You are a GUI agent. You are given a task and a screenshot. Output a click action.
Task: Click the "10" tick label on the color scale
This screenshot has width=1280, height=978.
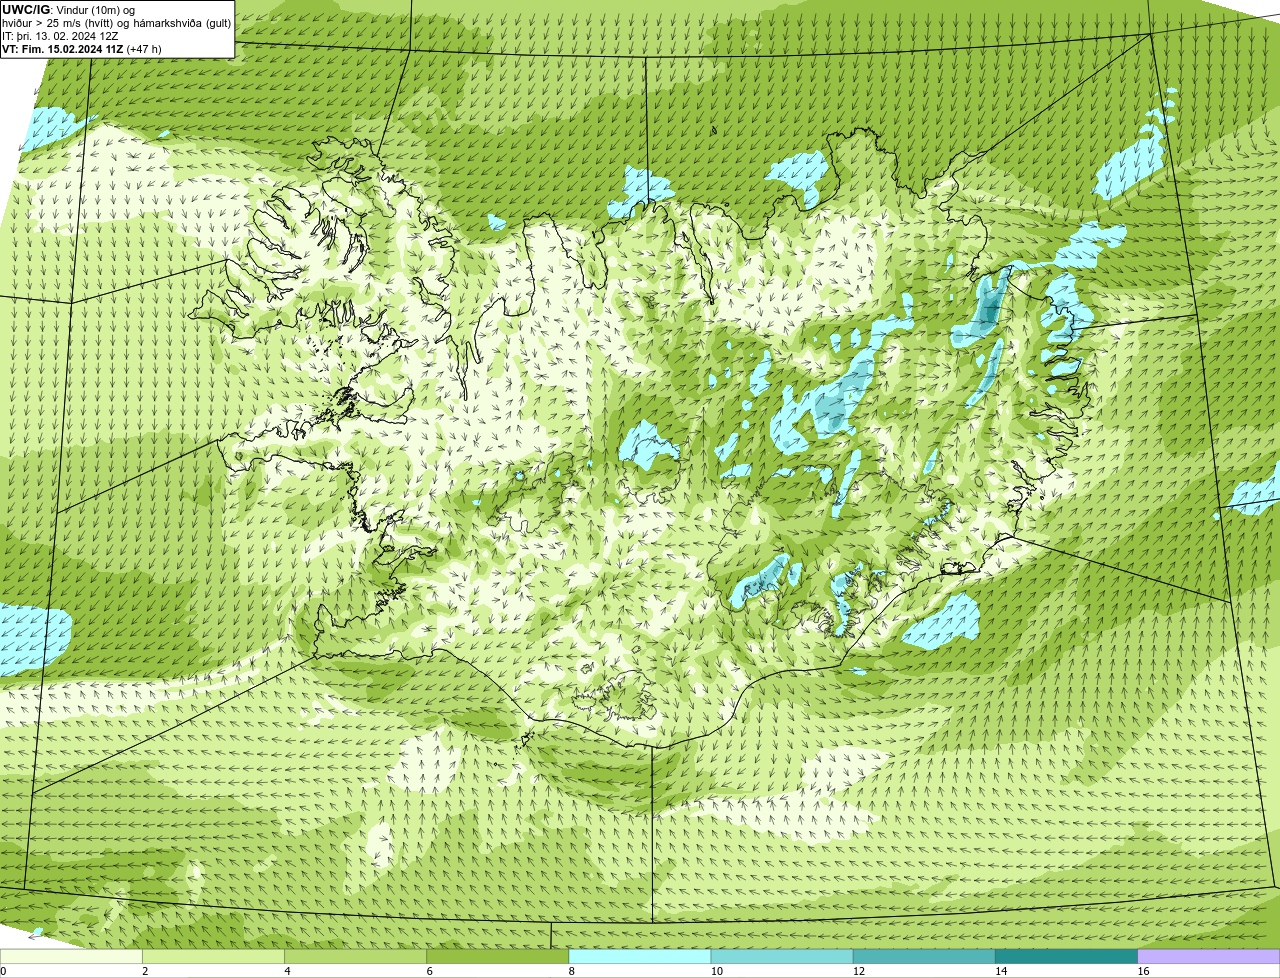click(x=716, y=971)
